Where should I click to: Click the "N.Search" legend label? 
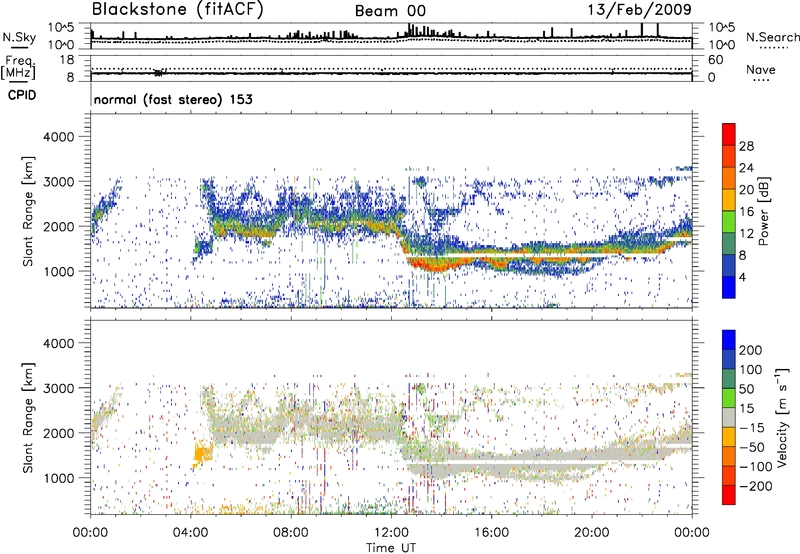pos(773,37)
